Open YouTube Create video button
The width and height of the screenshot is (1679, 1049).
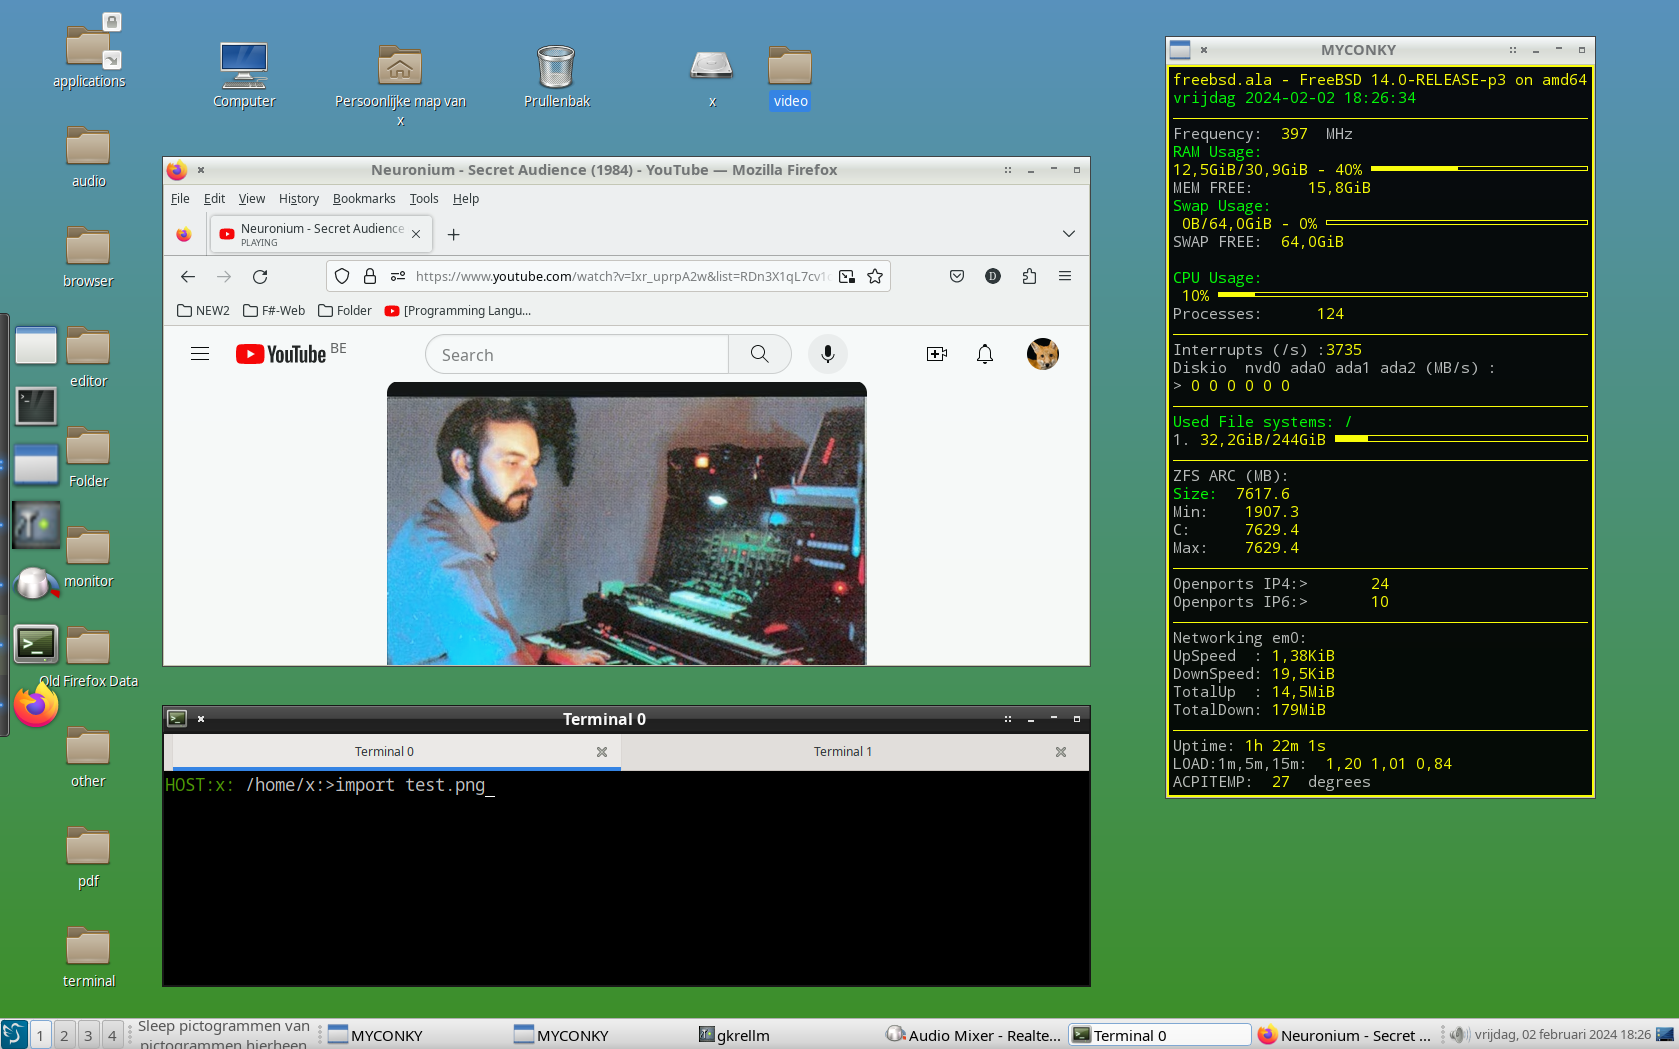click(937, 354)
